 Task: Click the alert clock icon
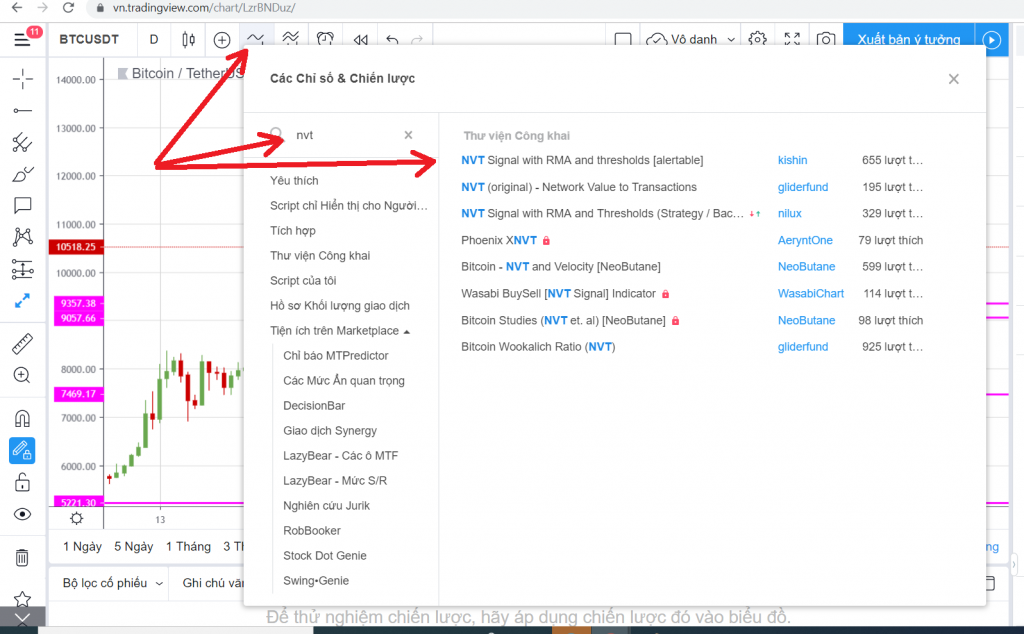[x=325, y=39]
